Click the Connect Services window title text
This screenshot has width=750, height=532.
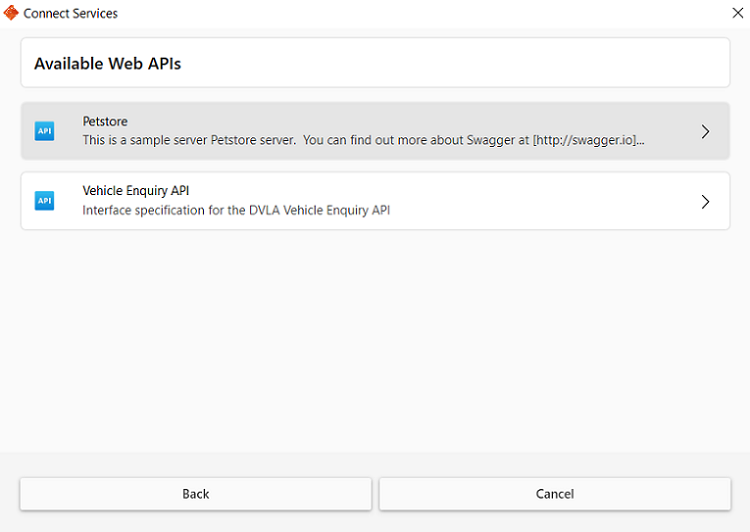[x=70, y=14]
